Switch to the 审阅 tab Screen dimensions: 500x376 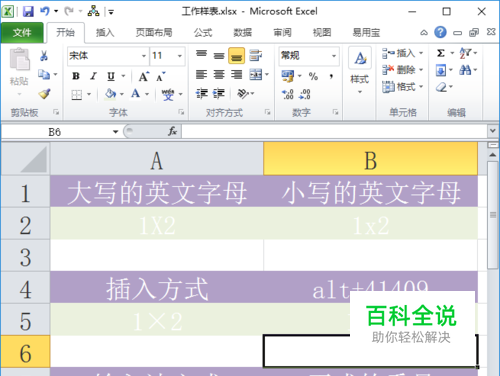coord(282,33)
